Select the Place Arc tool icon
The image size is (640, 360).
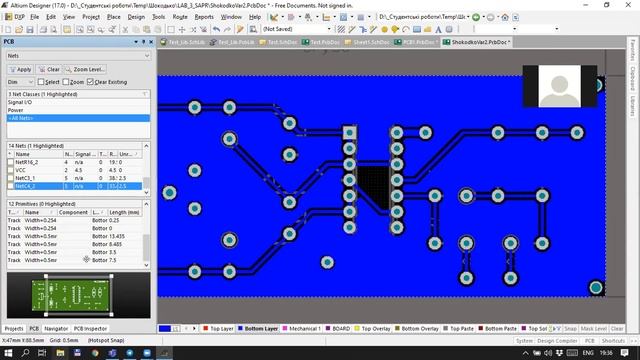pos(406,29)
